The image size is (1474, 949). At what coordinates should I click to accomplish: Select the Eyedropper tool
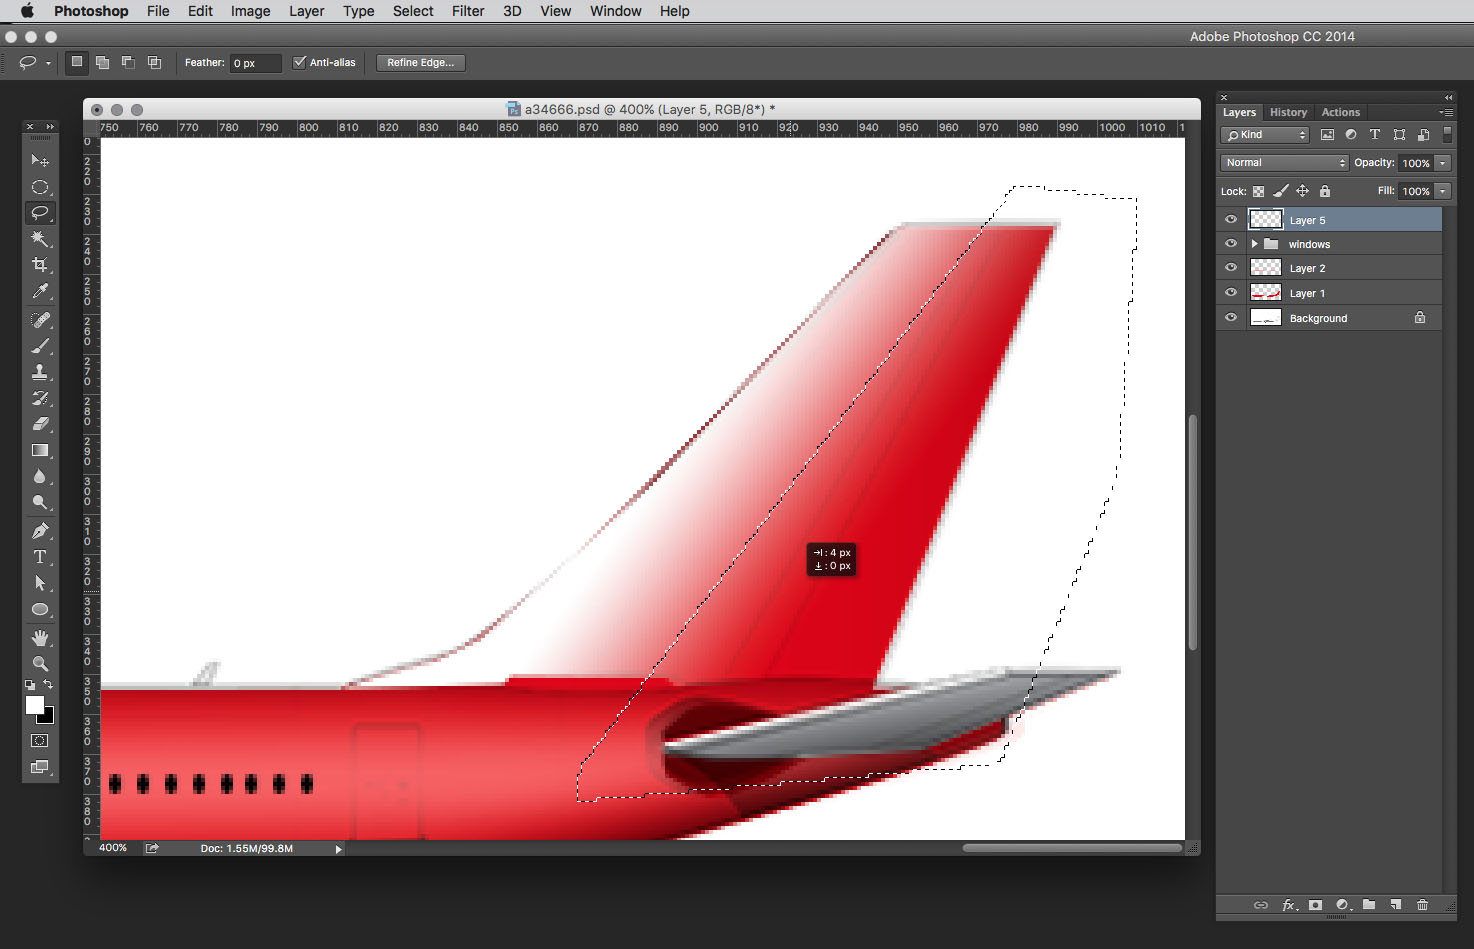[x=40, y=291]
